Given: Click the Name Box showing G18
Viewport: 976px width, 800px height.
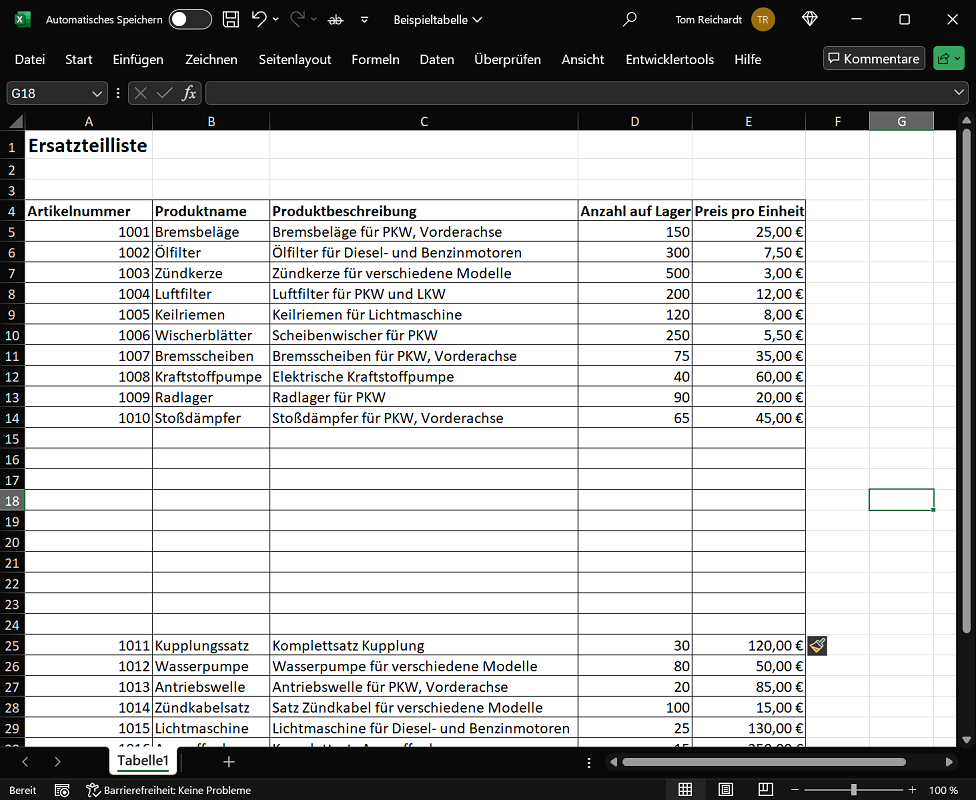Looking at the screenshot, I should 47,93.
